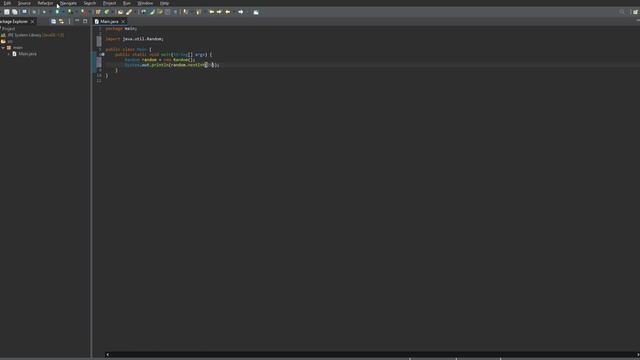
Task: Click the Open Type folder icon
Action: coord(120,12)
